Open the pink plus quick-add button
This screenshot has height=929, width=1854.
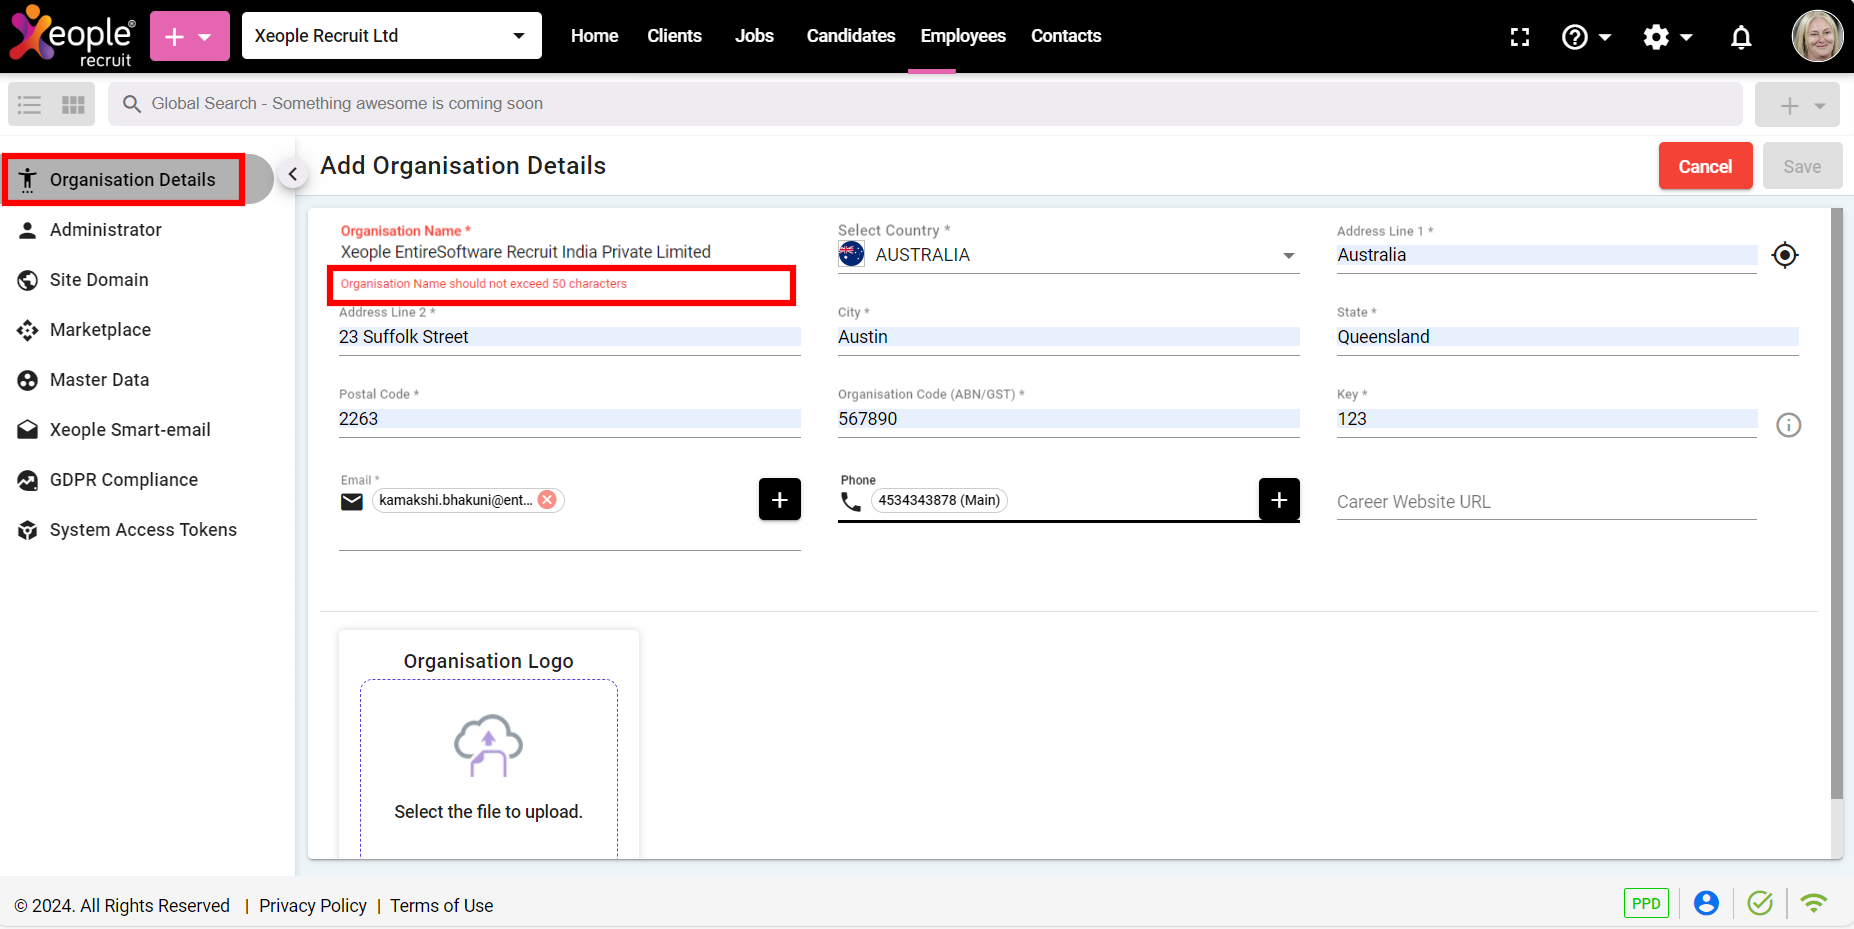tap(190, 36)
